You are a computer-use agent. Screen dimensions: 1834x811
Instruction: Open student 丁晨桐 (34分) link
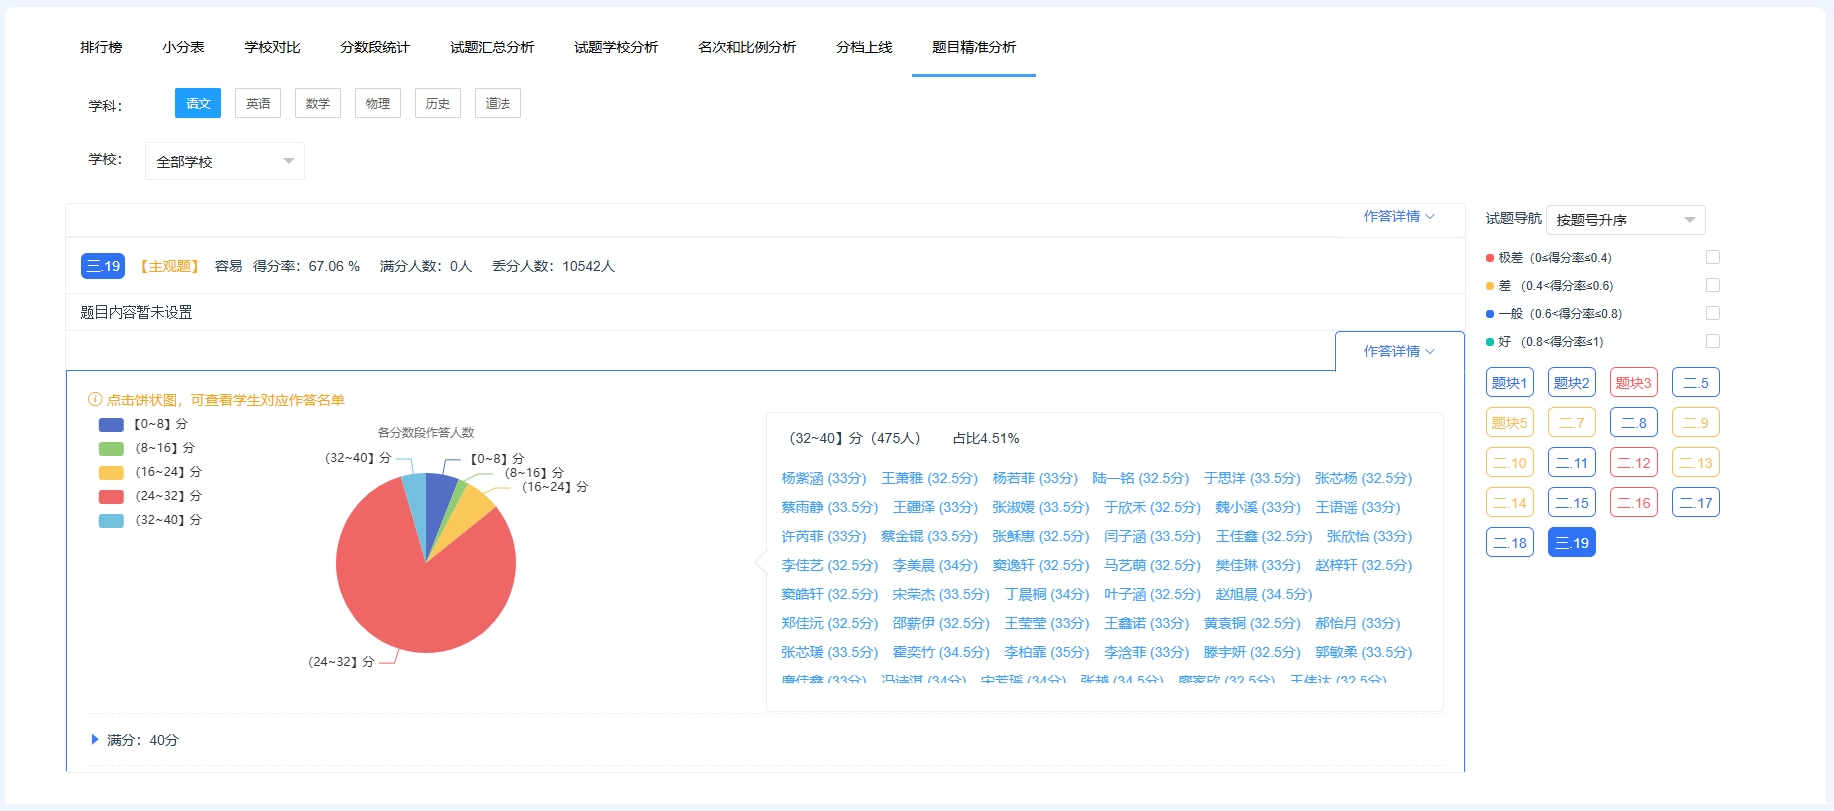coord(1046,594)
